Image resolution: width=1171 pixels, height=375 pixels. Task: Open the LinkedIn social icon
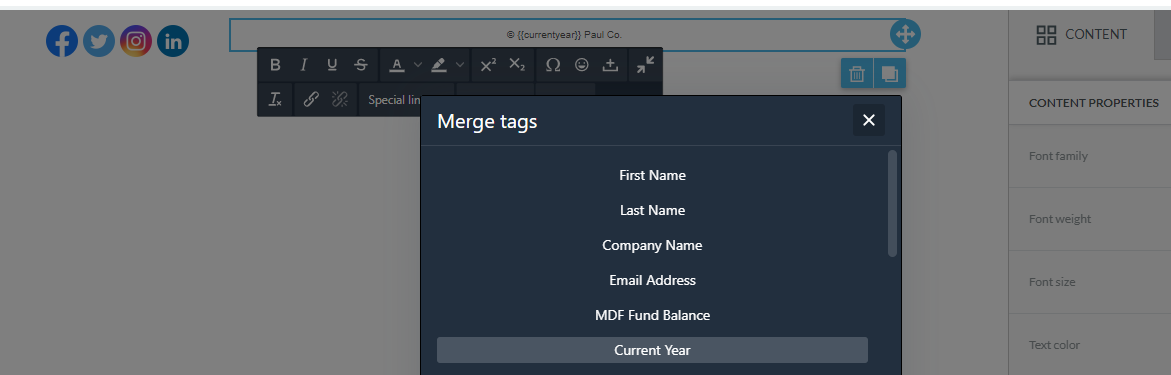click(x=173, y=40)
